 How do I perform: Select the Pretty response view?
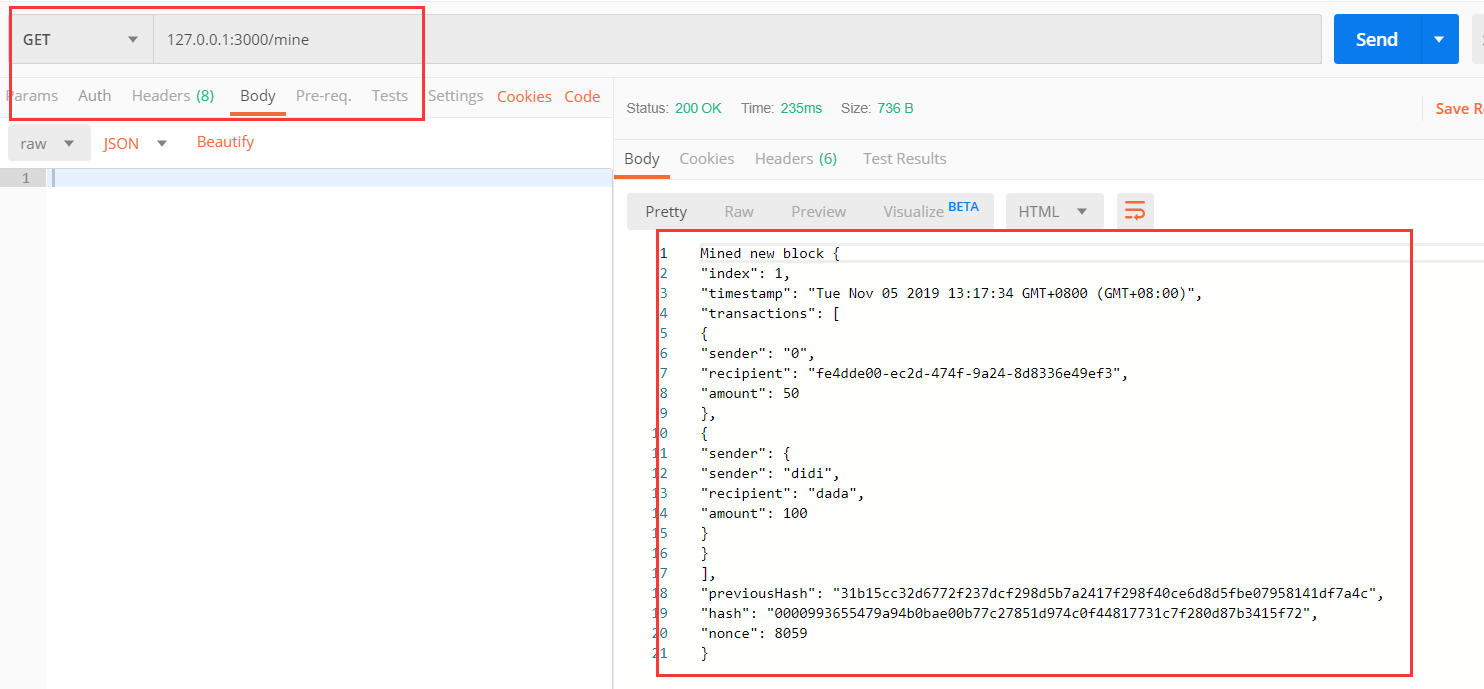[x=666, y=212]
